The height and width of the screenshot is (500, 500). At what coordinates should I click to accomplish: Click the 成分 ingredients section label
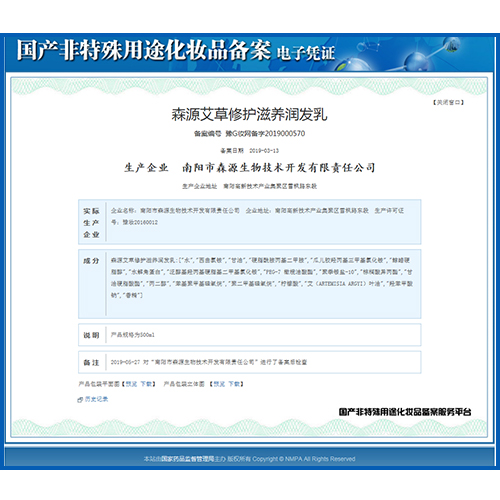tap(91, 261)
